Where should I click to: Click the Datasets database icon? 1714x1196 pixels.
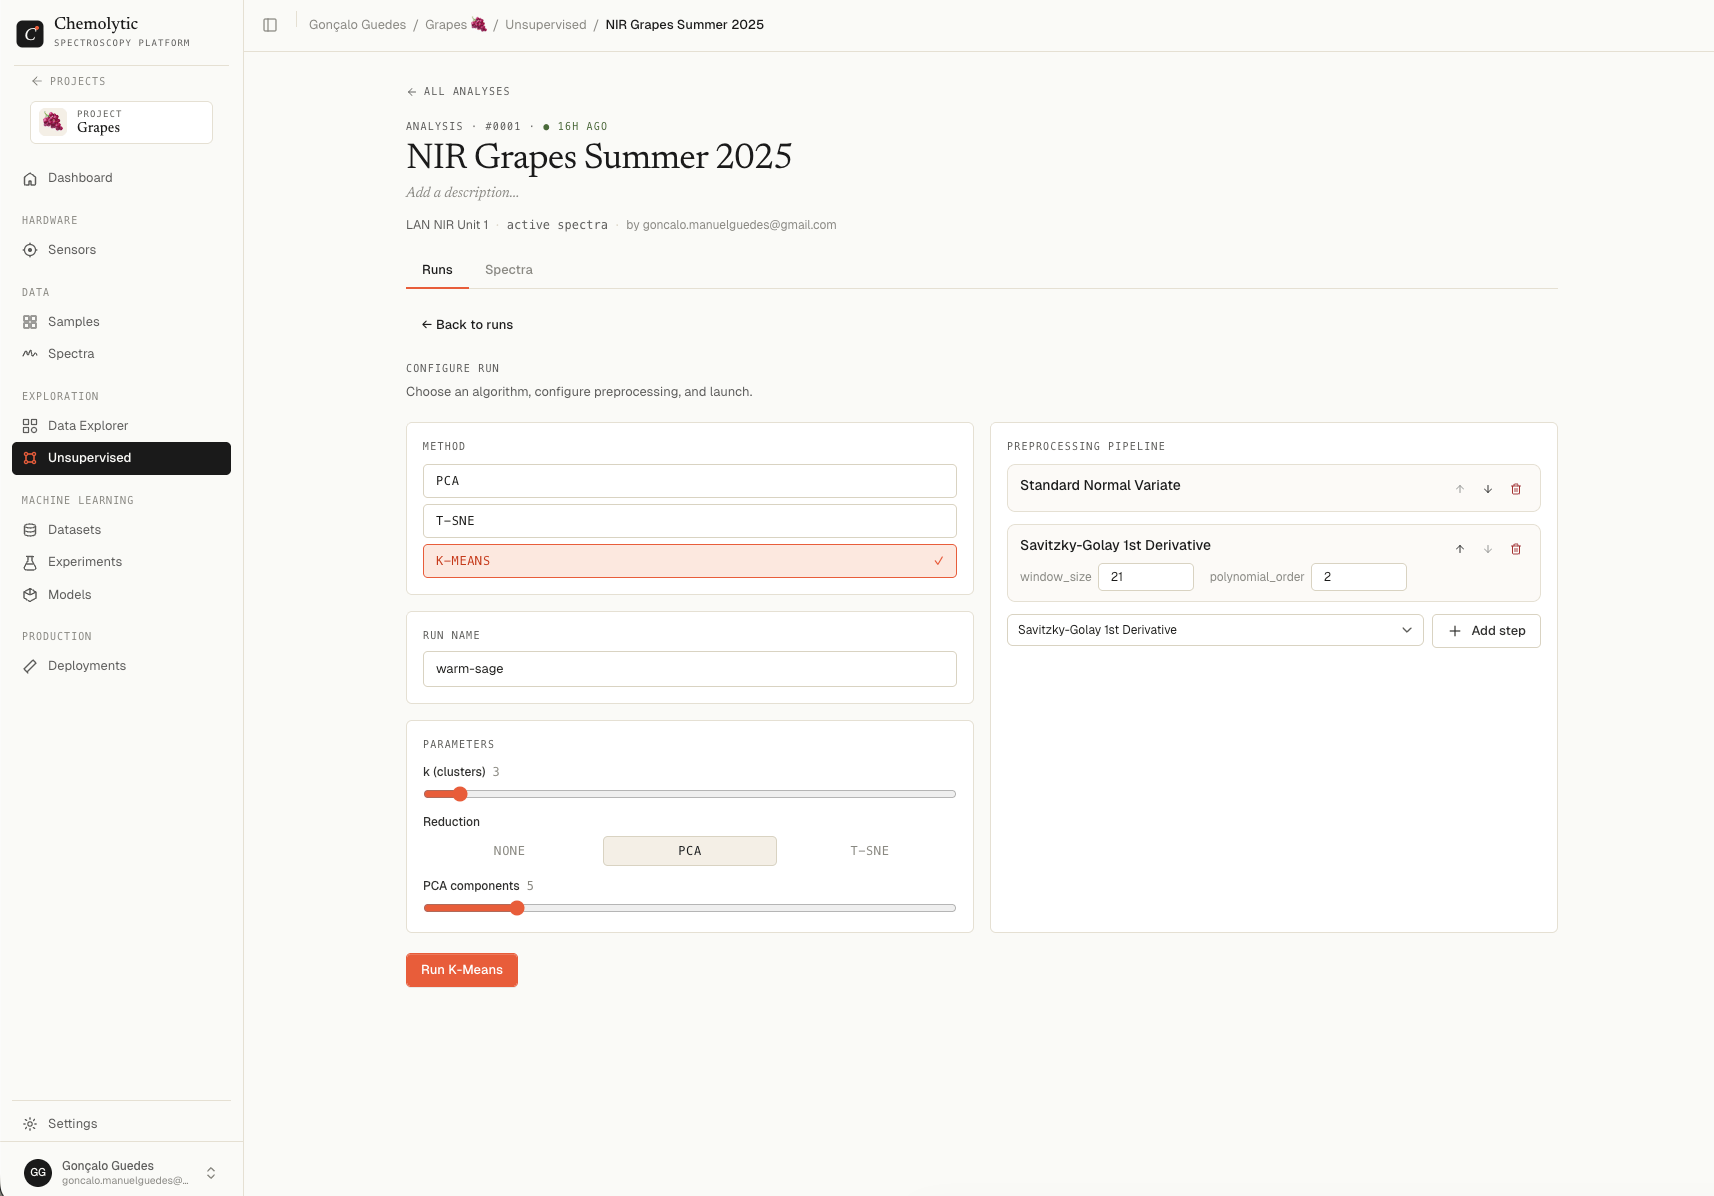point(30,530)
